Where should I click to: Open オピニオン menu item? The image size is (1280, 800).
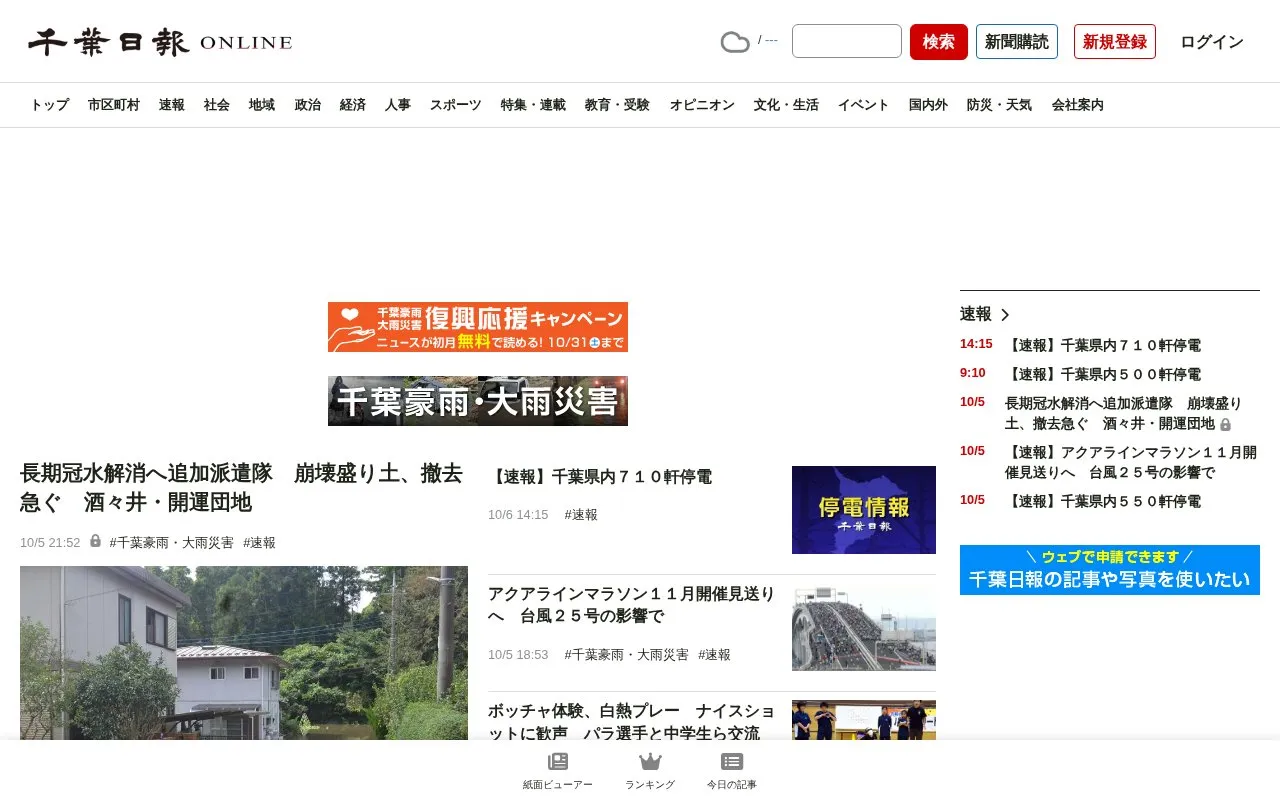pyautogui.click(x=702, y=105)
